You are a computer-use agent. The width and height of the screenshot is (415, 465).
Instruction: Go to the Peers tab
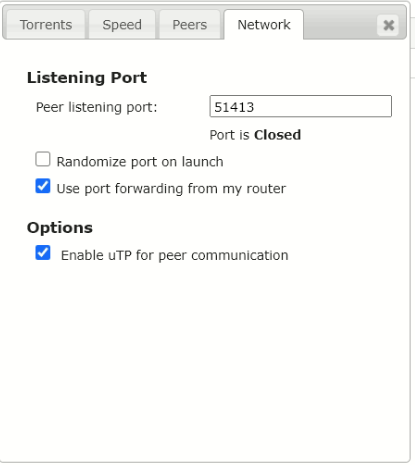190,25
